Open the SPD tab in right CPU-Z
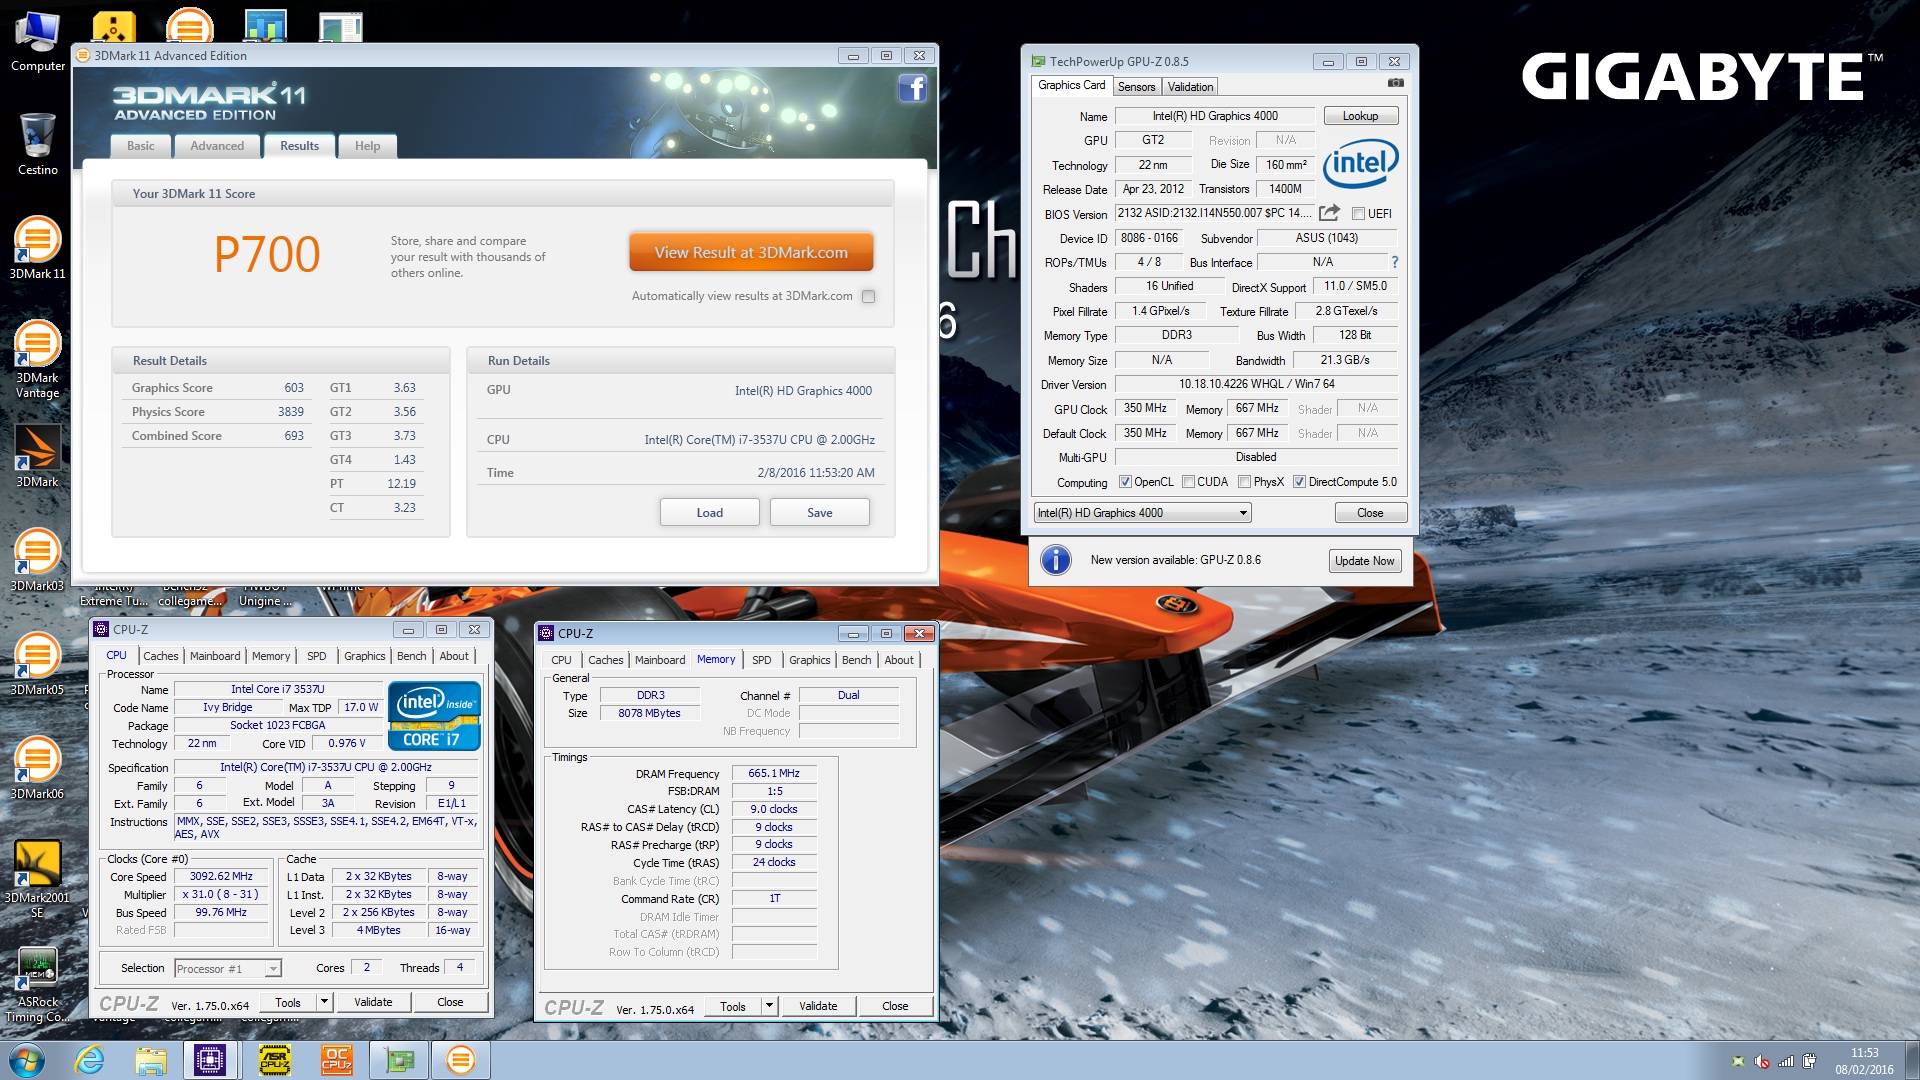Image resolution: width=1920 pixels, height=1080 pixels. tap(761, 660)
